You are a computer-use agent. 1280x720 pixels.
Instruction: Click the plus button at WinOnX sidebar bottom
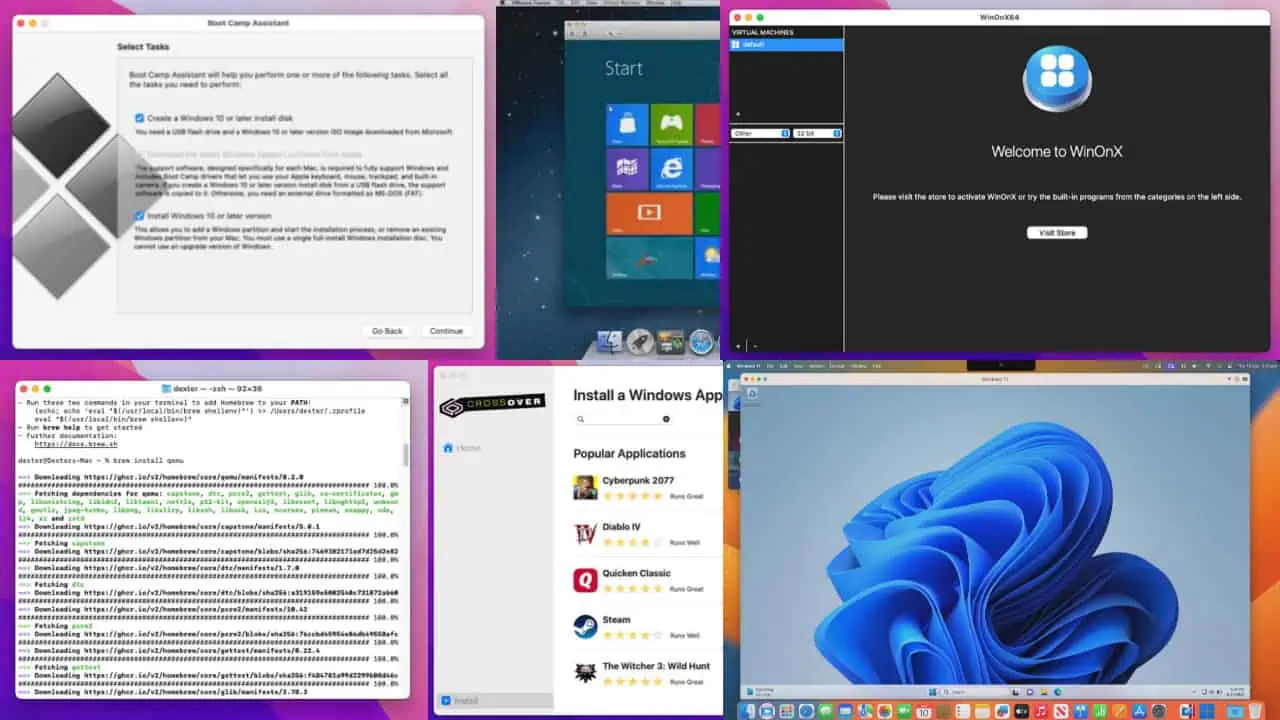click(738, 345)
